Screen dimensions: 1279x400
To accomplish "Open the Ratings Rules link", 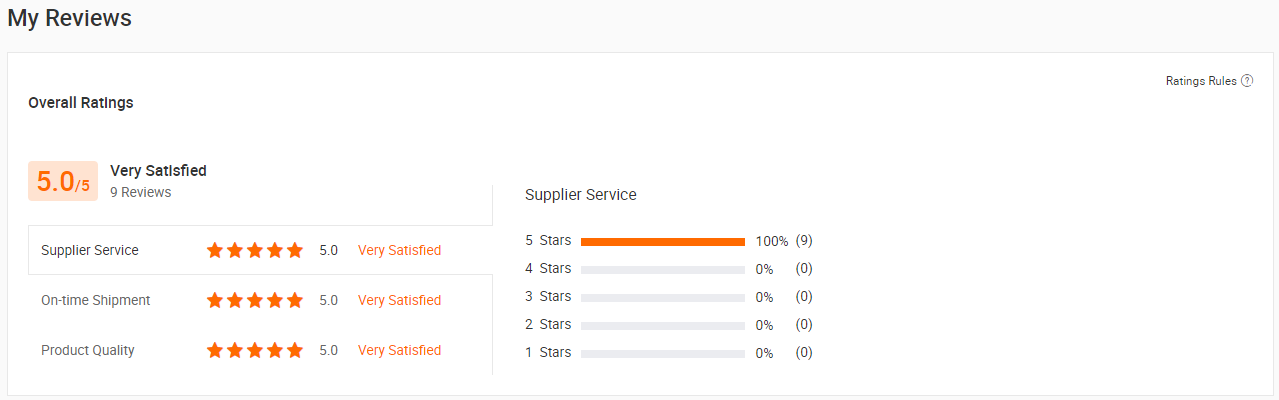I will [1201, 81].
